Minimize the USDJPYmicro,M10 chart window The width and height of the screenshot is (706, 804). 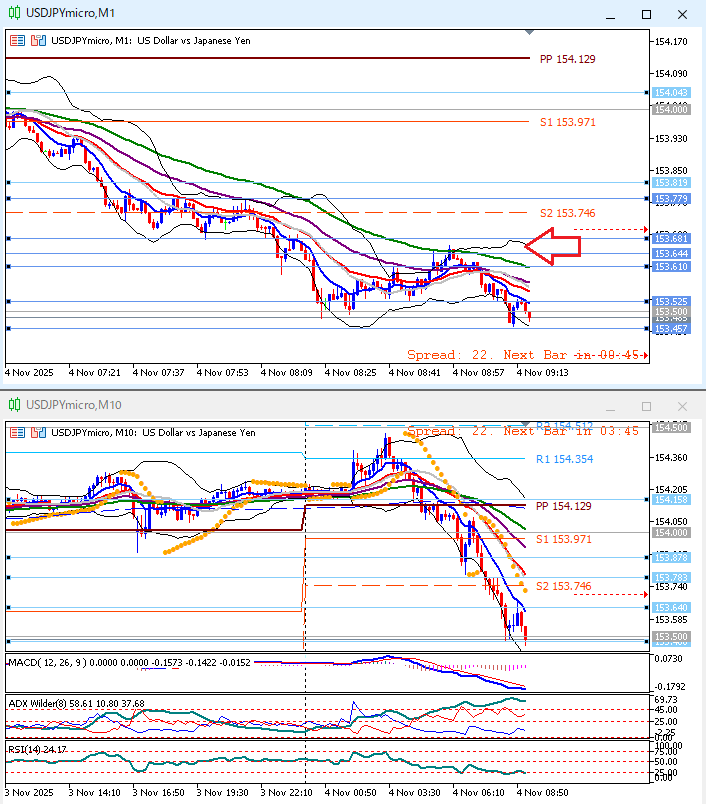click(x=614, y=406)
